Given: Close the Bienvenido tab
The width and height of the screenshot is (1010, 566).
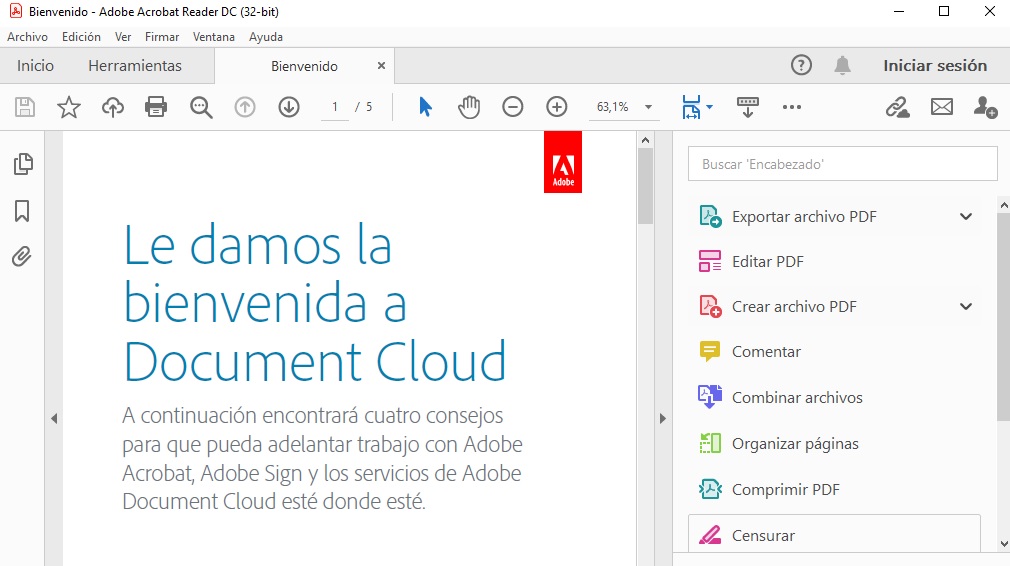Looking at the screenshot, I should 381,66.
